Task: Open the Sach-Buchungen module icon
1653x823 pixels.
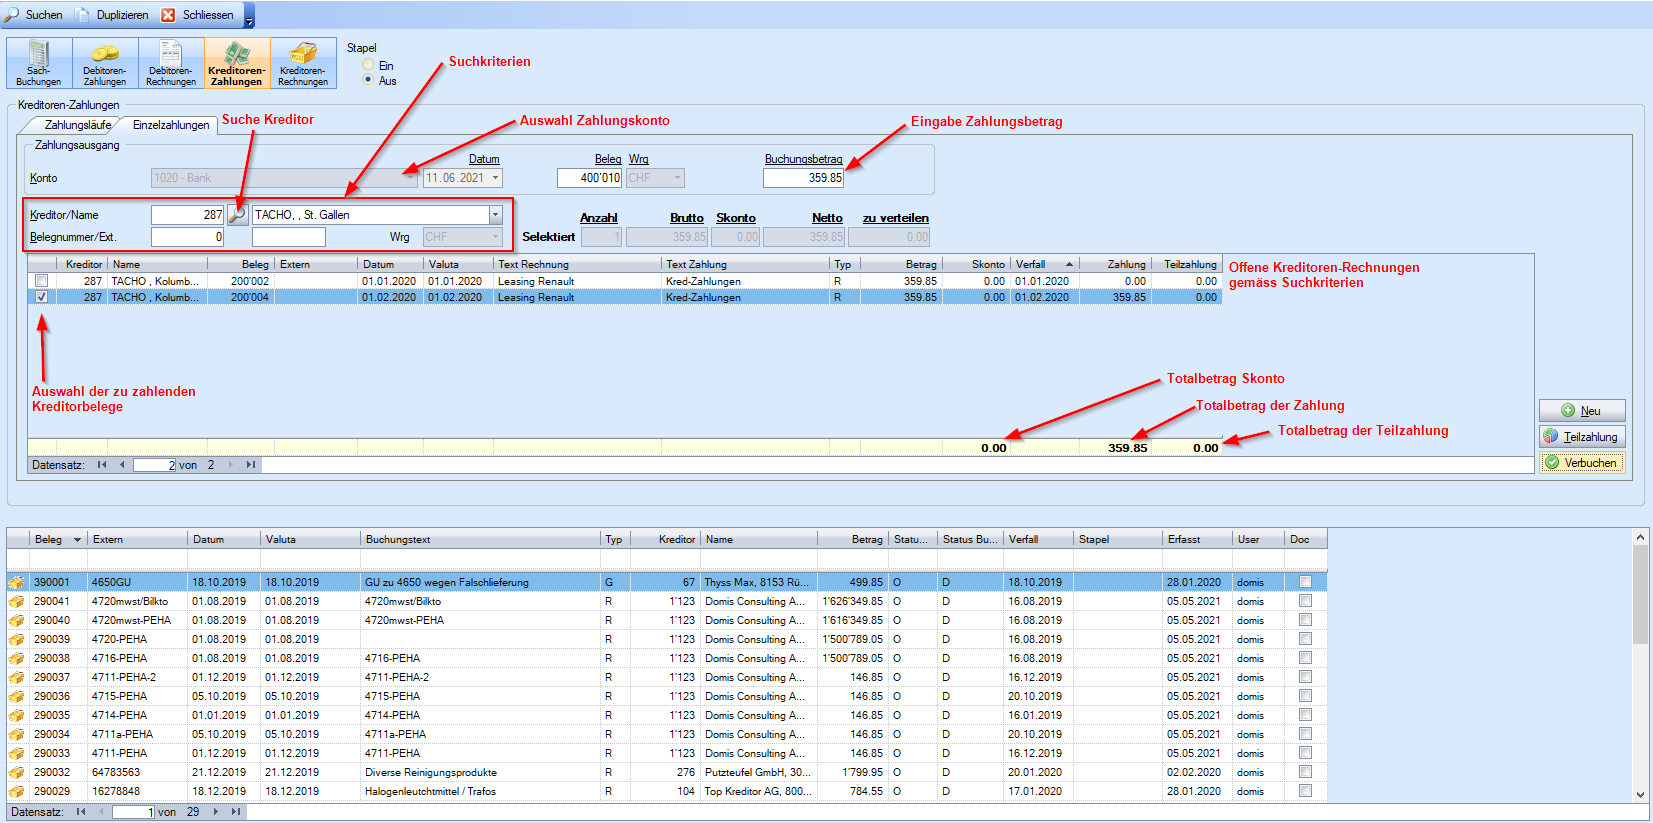Action: tap(39, 63)
